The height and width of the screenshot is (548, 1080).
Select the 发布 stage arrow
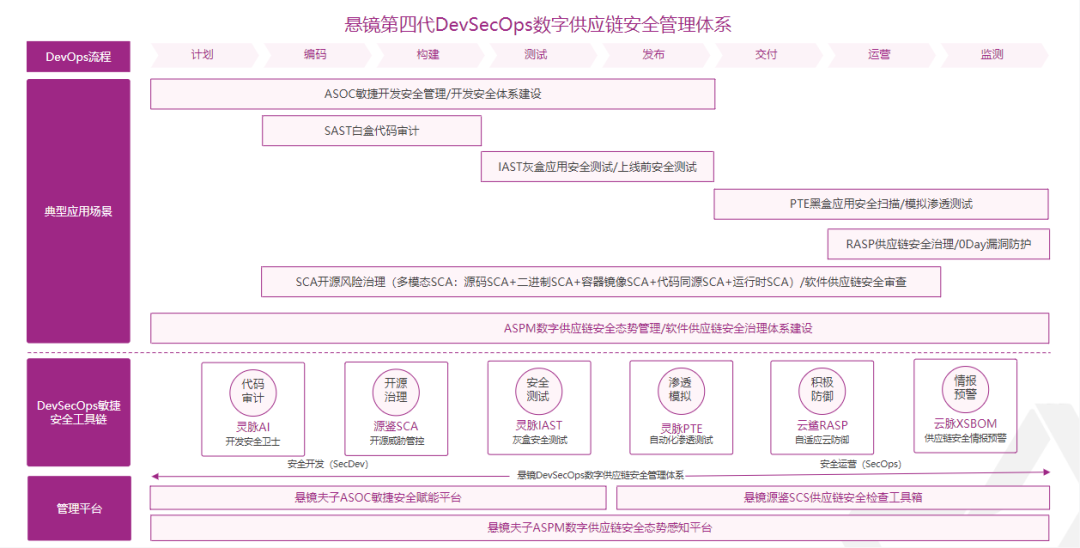[x=656, y=55]
